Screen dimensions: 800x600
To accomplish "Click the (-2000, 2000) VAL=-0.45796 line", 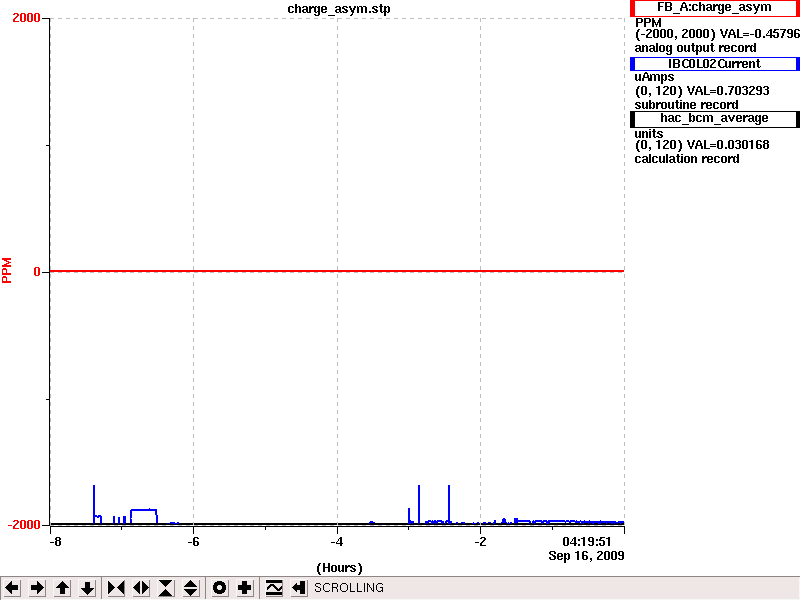I will [x=717, y=34].
